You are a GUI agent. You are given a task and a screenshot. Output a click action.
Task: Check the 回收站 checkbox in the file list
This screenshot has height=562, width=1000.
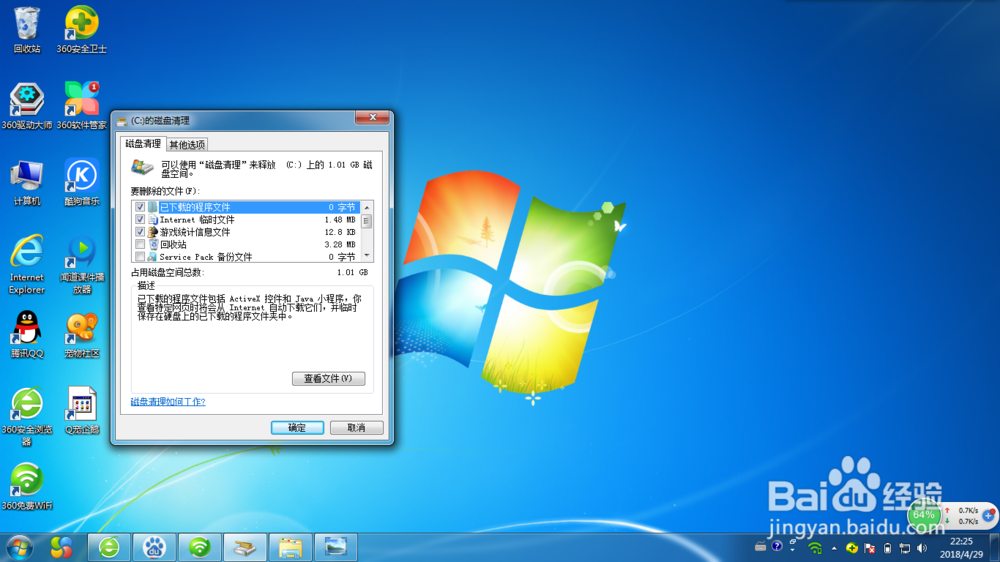140,244
